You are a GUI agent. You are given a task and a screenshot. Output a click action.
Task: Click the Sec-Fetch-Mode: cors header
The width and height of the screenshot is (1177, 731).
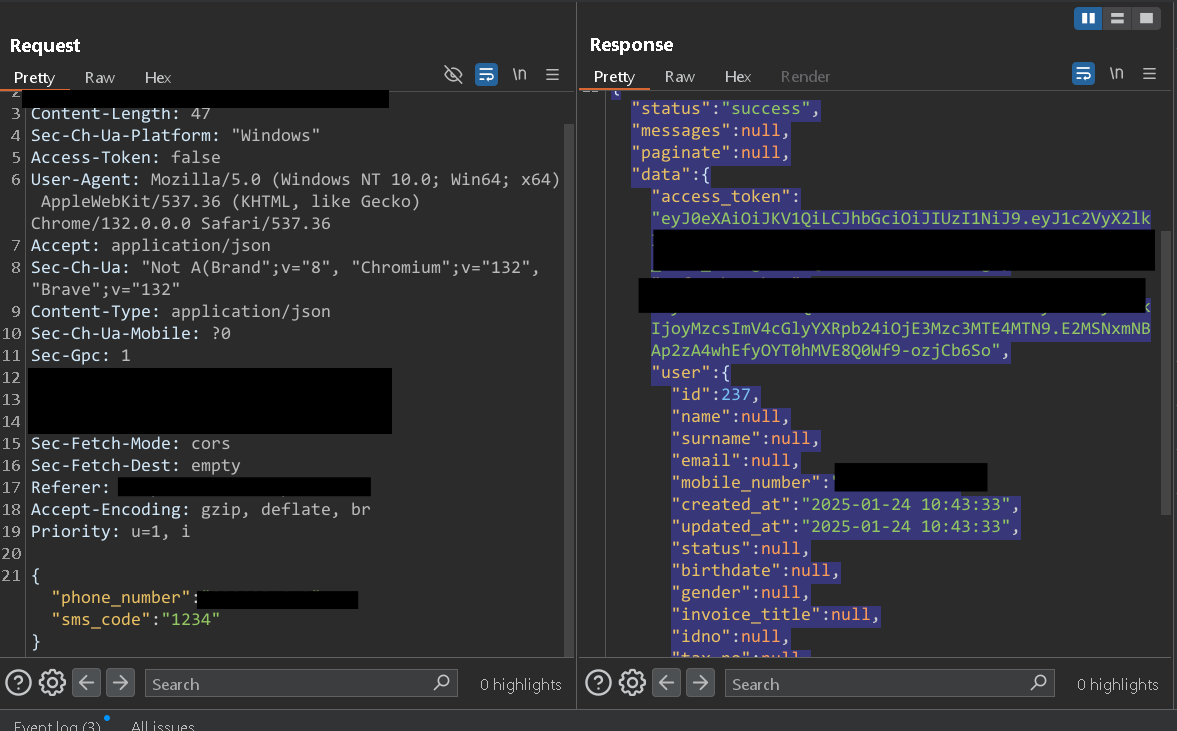click(x=130, y=444)
